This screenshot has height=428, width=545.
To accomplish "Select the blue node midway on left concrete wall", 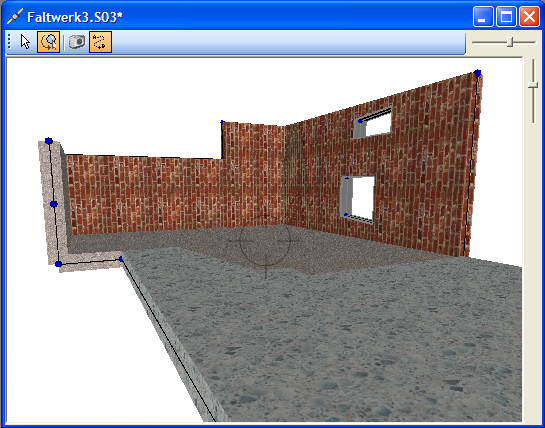I will coord(54,204).
